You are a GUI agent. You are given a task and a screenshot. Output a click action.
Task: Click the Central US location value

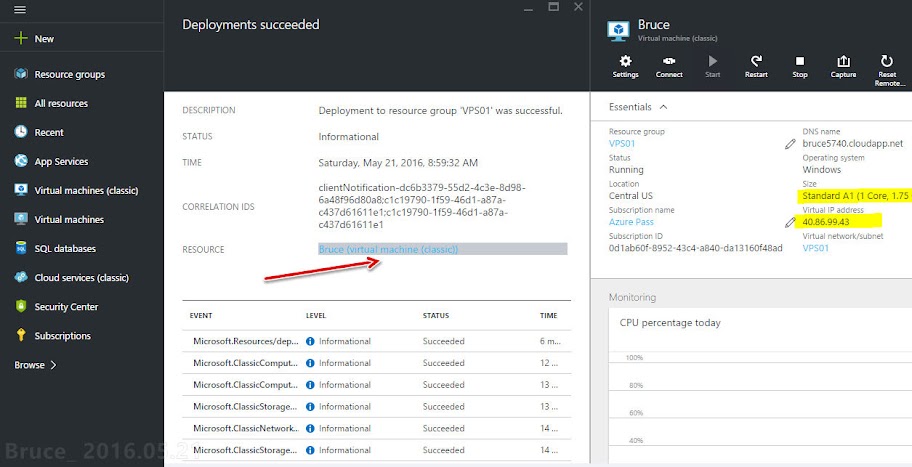coord(630,195)
